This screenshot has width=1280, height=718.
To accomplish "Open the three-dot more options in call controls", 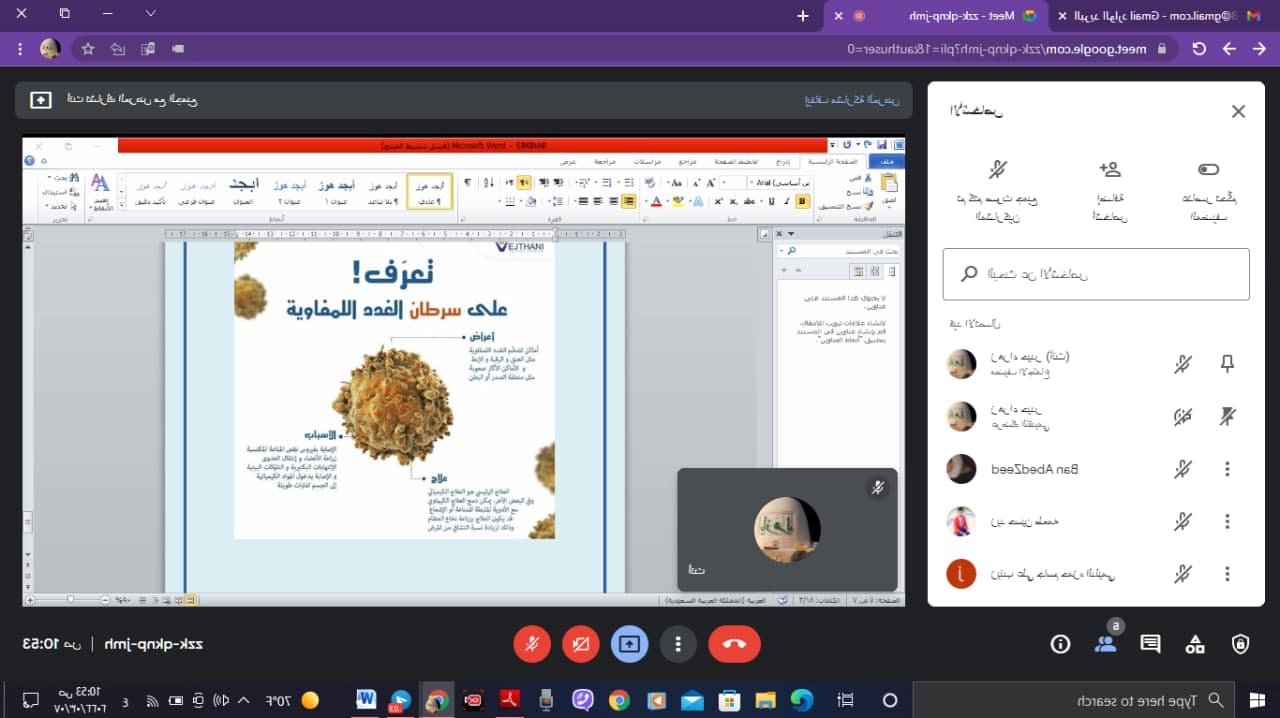I will coord(678,644).
